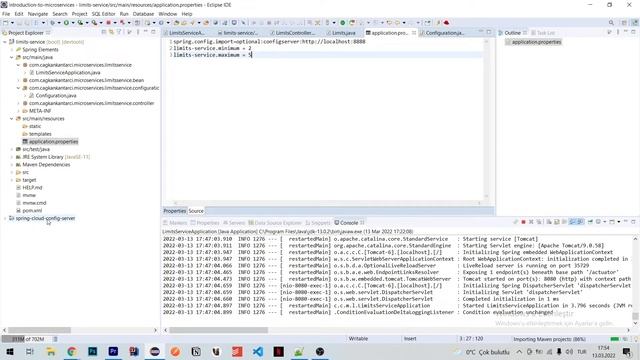
Task: Expand the spring-cloud-config-server project
Action: pos(5,218)
